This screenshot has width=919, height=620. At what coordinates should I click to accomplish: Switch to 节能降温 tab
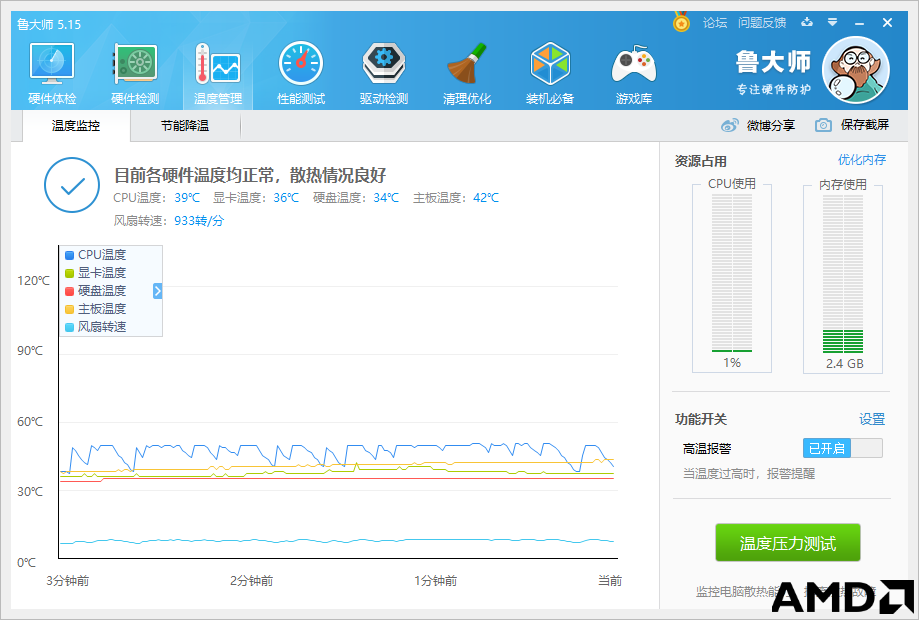185,125
